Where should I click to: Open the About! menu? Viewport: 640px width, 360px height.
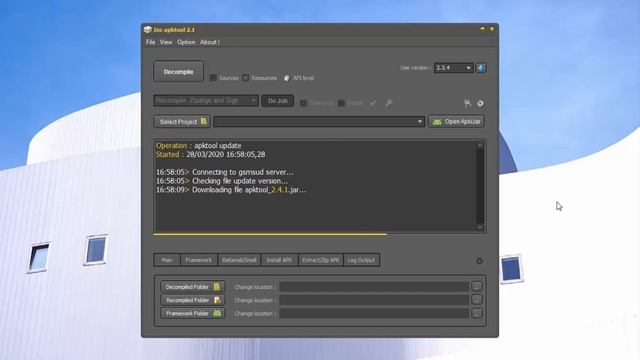209,42
